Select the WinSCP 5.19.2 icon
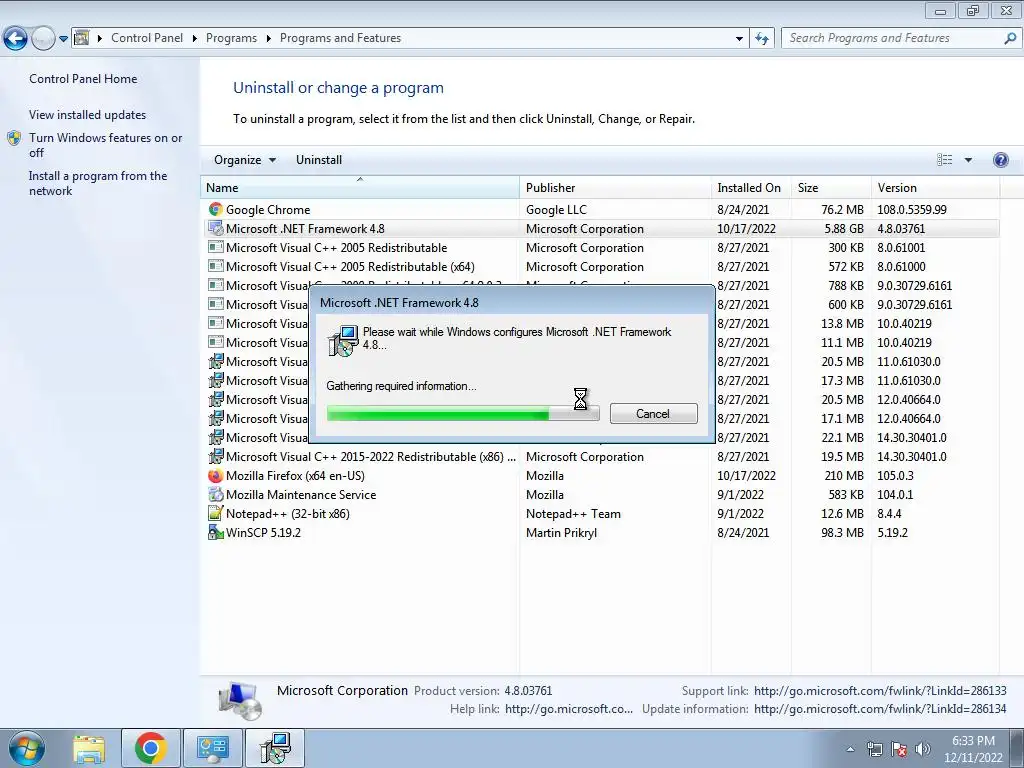Viewport: 1024px width, 768px height. pos(215,532)
